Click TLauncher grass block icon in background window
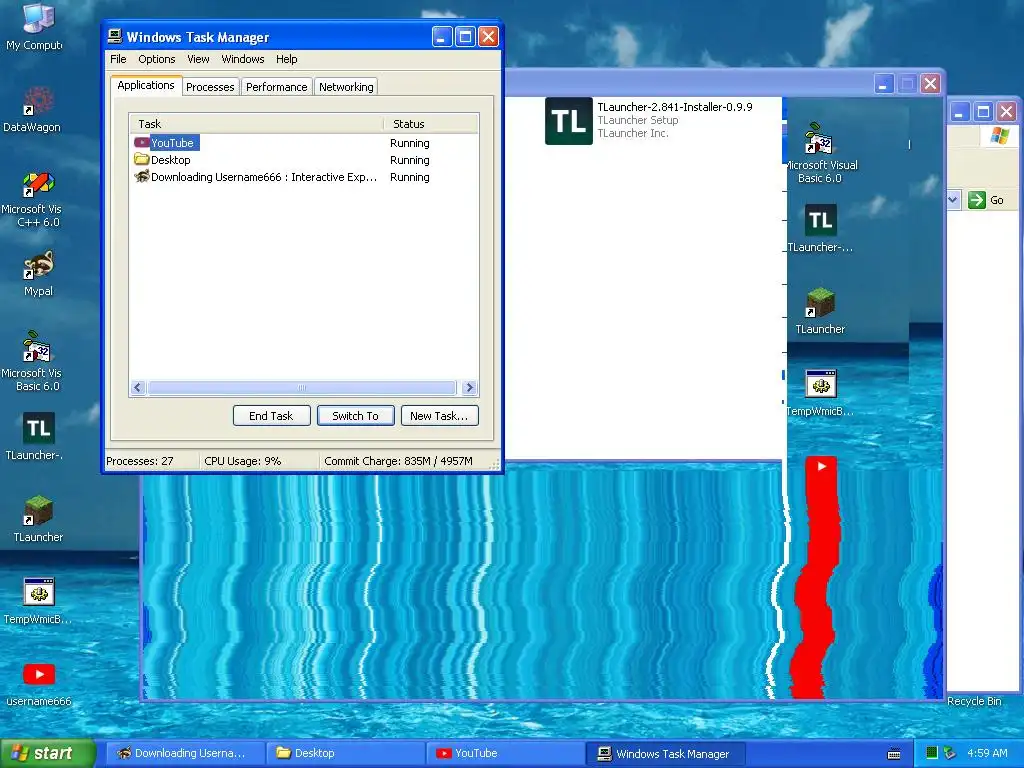The width and height of the screenshot is (1024, 768). coord(820,302)
